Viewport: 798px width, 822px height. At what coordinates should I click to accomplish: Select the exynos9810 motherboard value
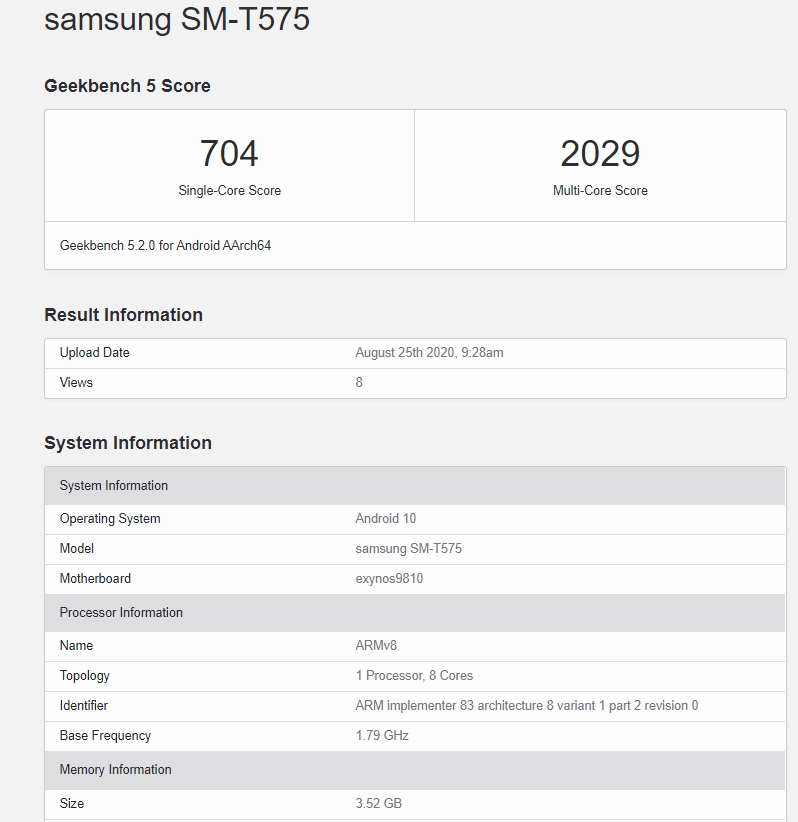[389, 579]
